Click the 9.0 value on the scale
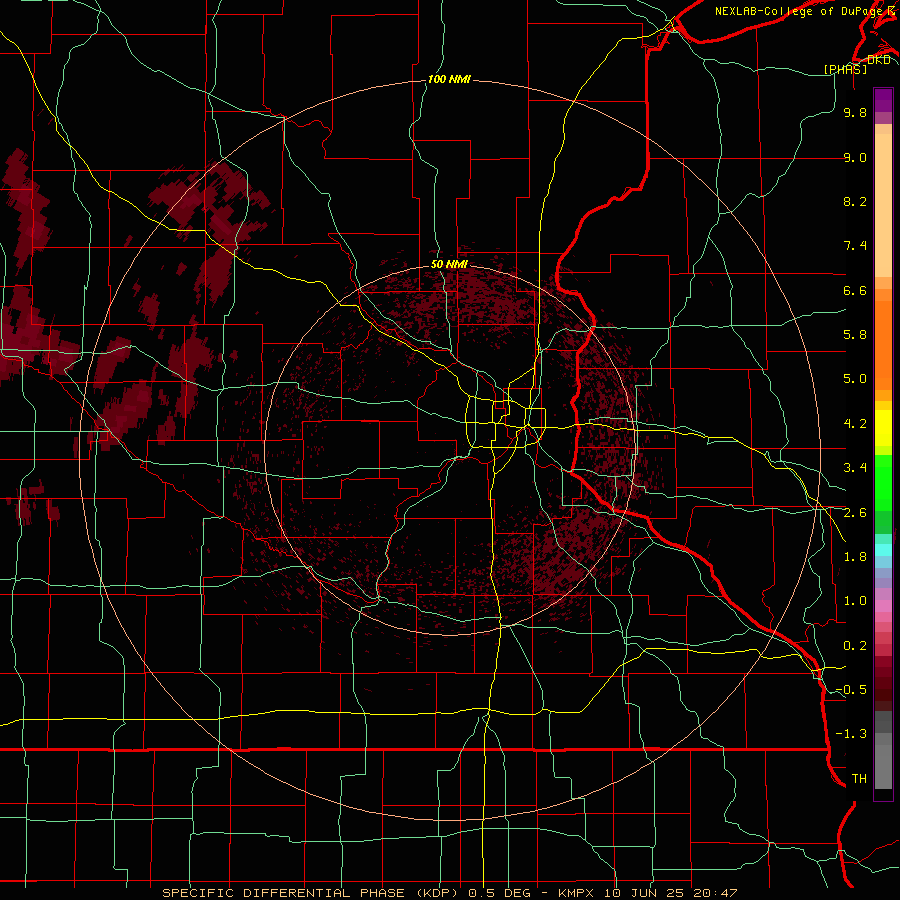 [855, 157]
